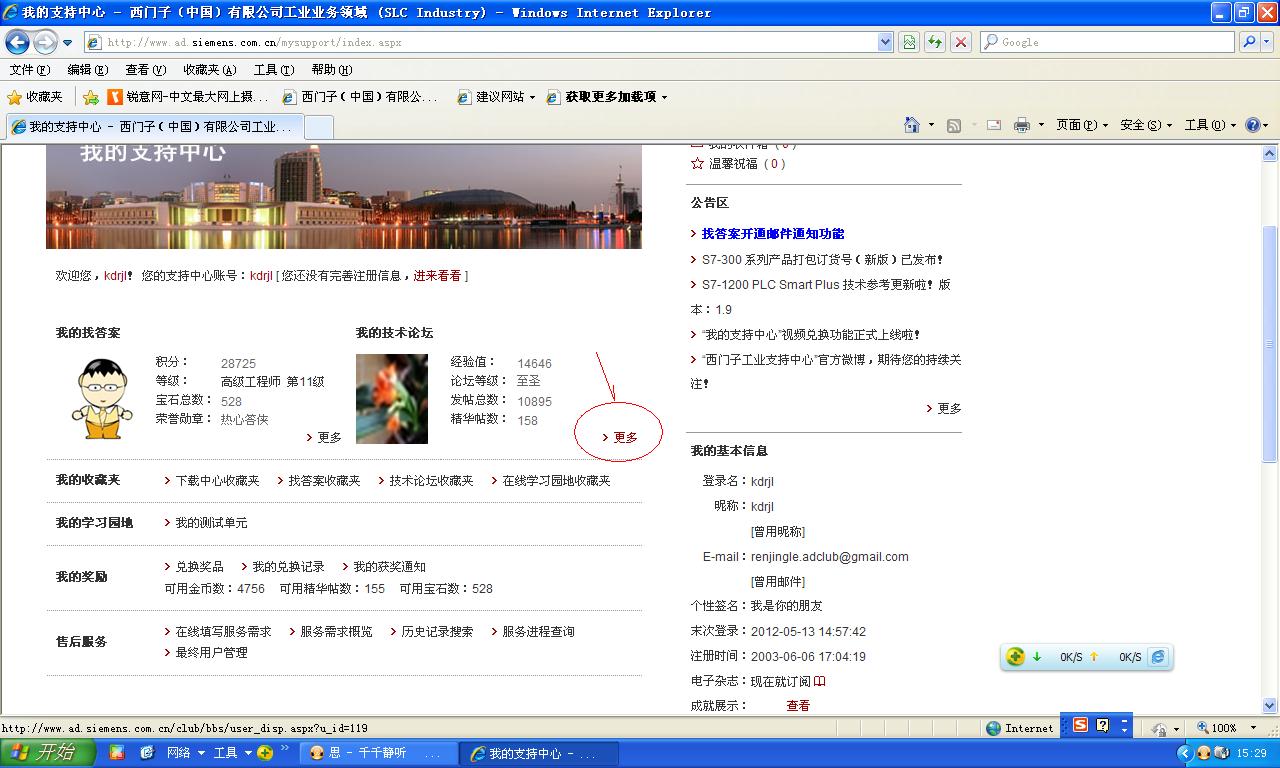
Task: Open 我的测试单元 link
Action: (x=211, y=523)
